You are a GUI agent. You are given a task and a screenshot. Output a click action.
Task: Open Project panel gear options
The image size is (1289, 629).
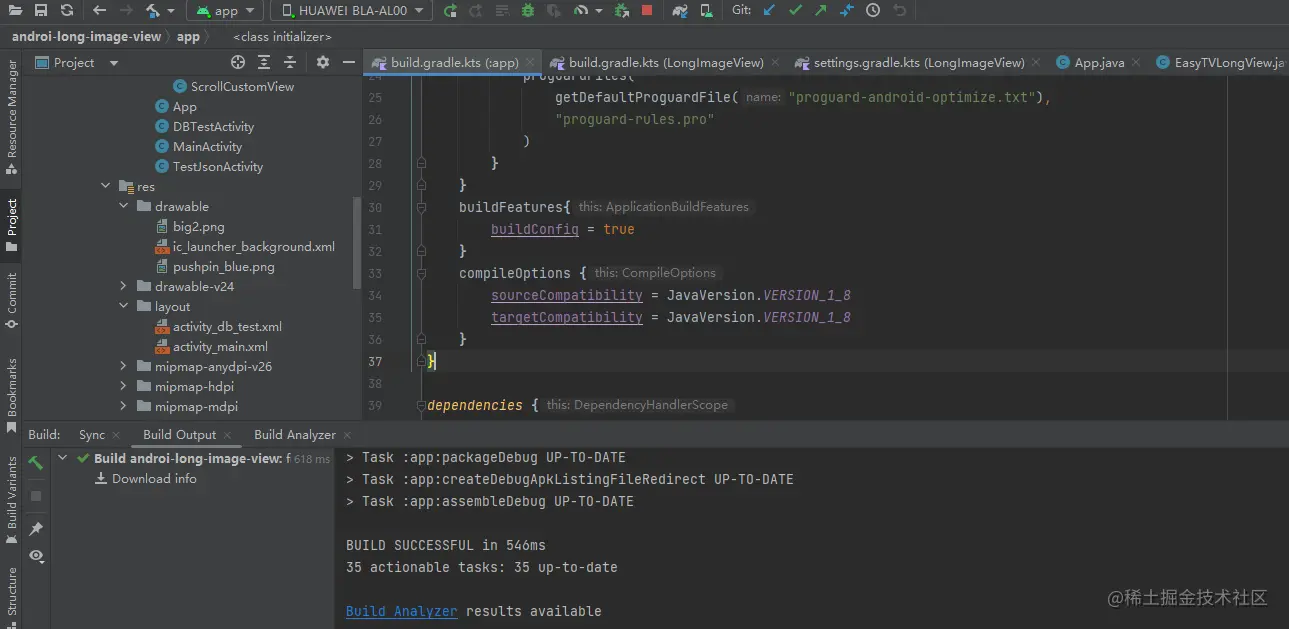(323, 62)
